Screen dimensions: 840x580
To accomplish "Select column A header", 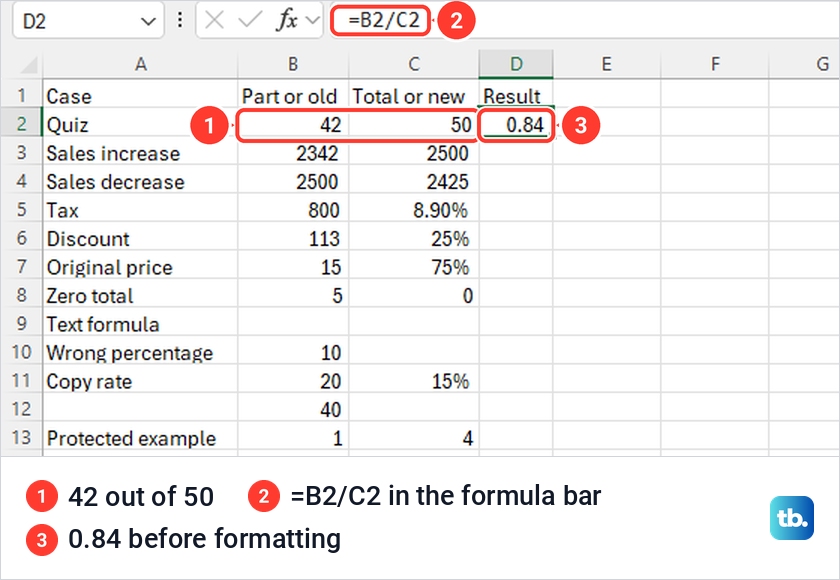I will coord(140,64).
